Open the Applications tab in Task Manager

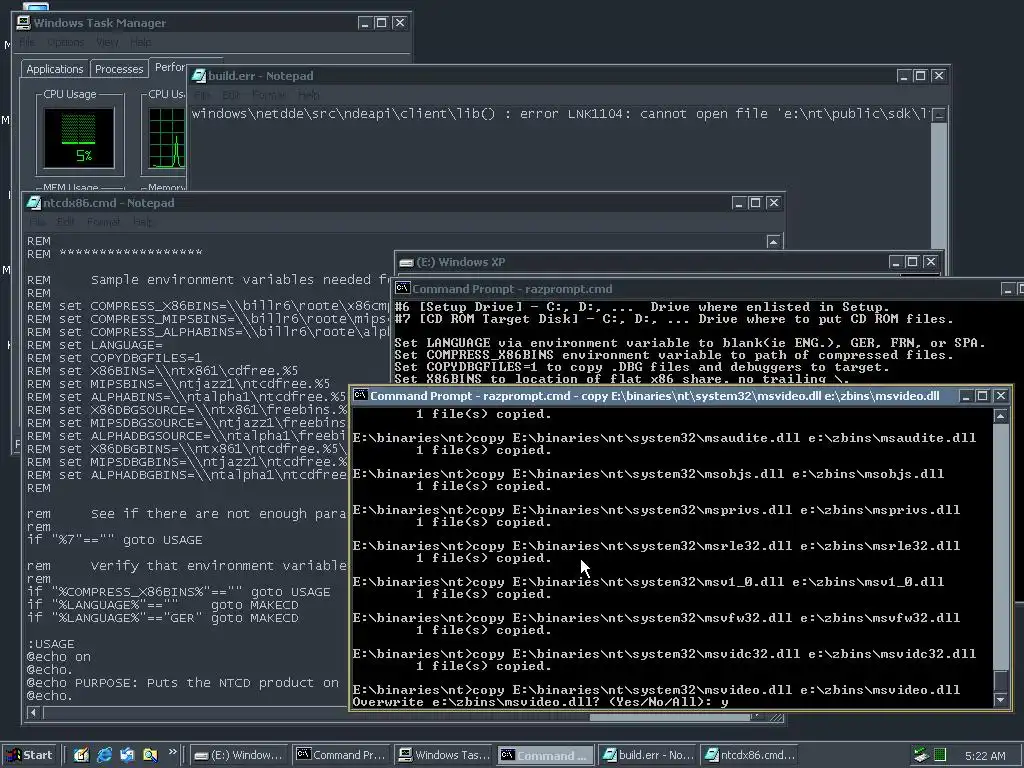coord(55,69)
